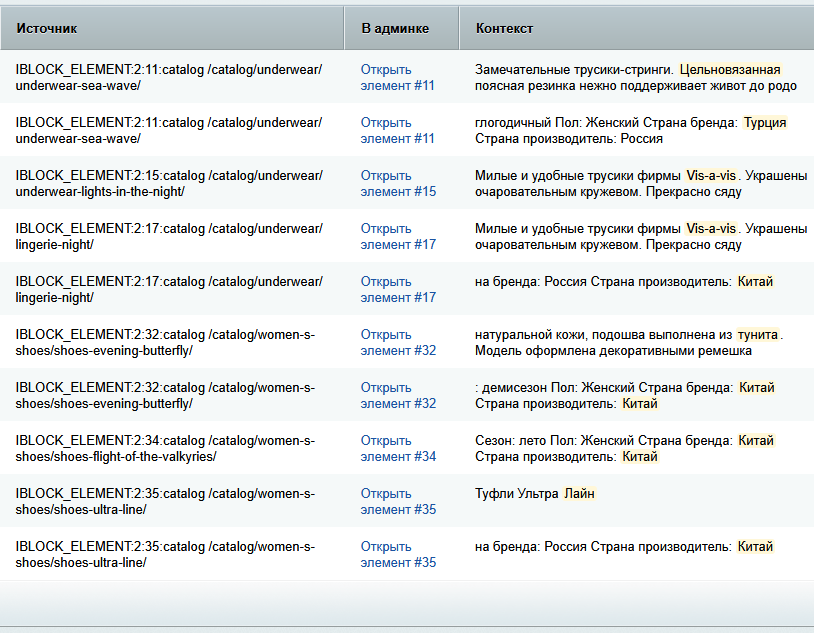Open element #35 link in the last row
The image size is (814, 633).
pos(397,555)
